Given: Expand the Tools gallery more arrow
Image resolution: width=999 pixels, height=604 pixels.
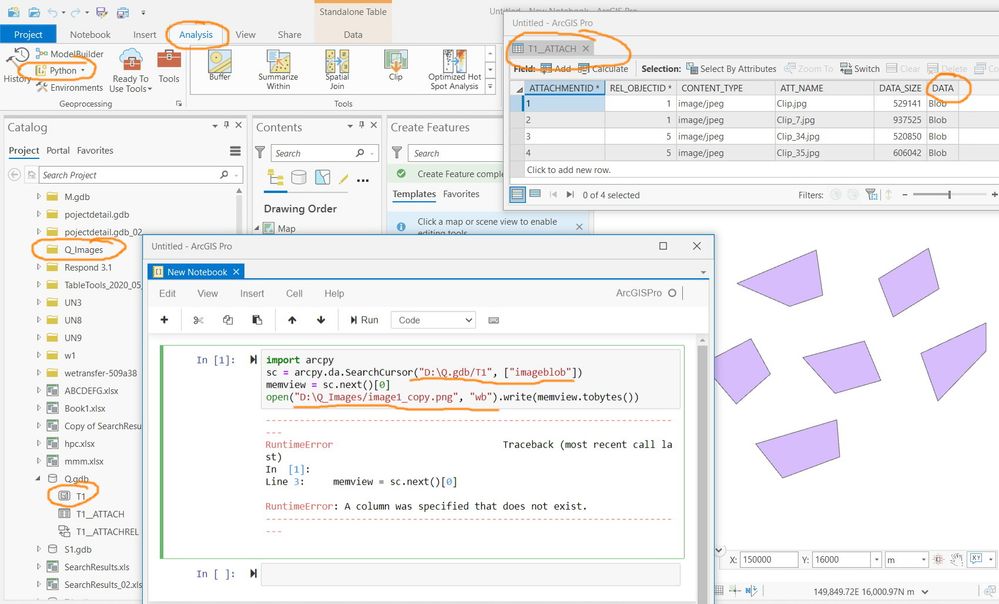Looking at the screenshot, I should (x=490, y=85).
